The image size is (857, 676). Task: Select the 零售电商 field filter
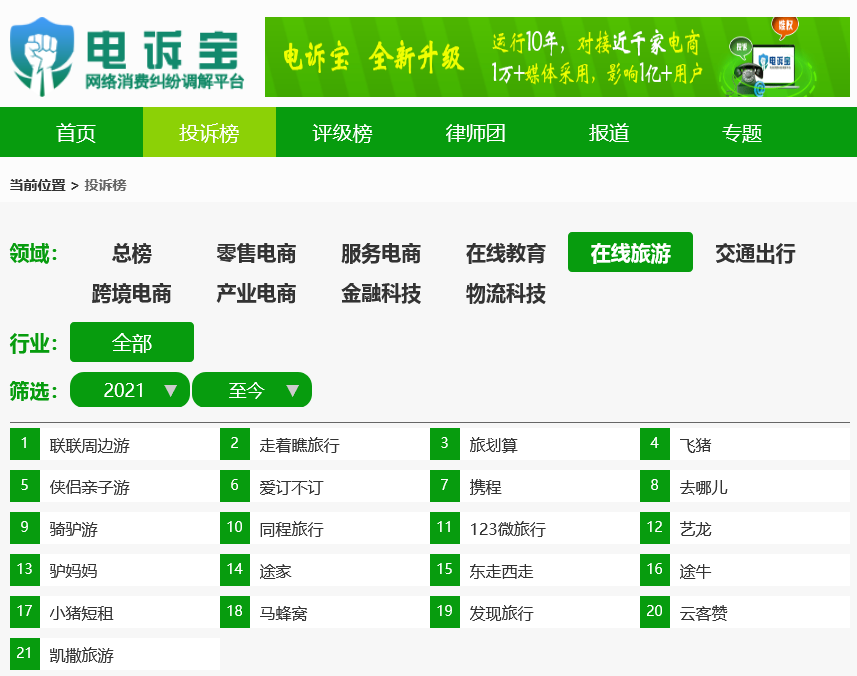[x=256, y=253]
